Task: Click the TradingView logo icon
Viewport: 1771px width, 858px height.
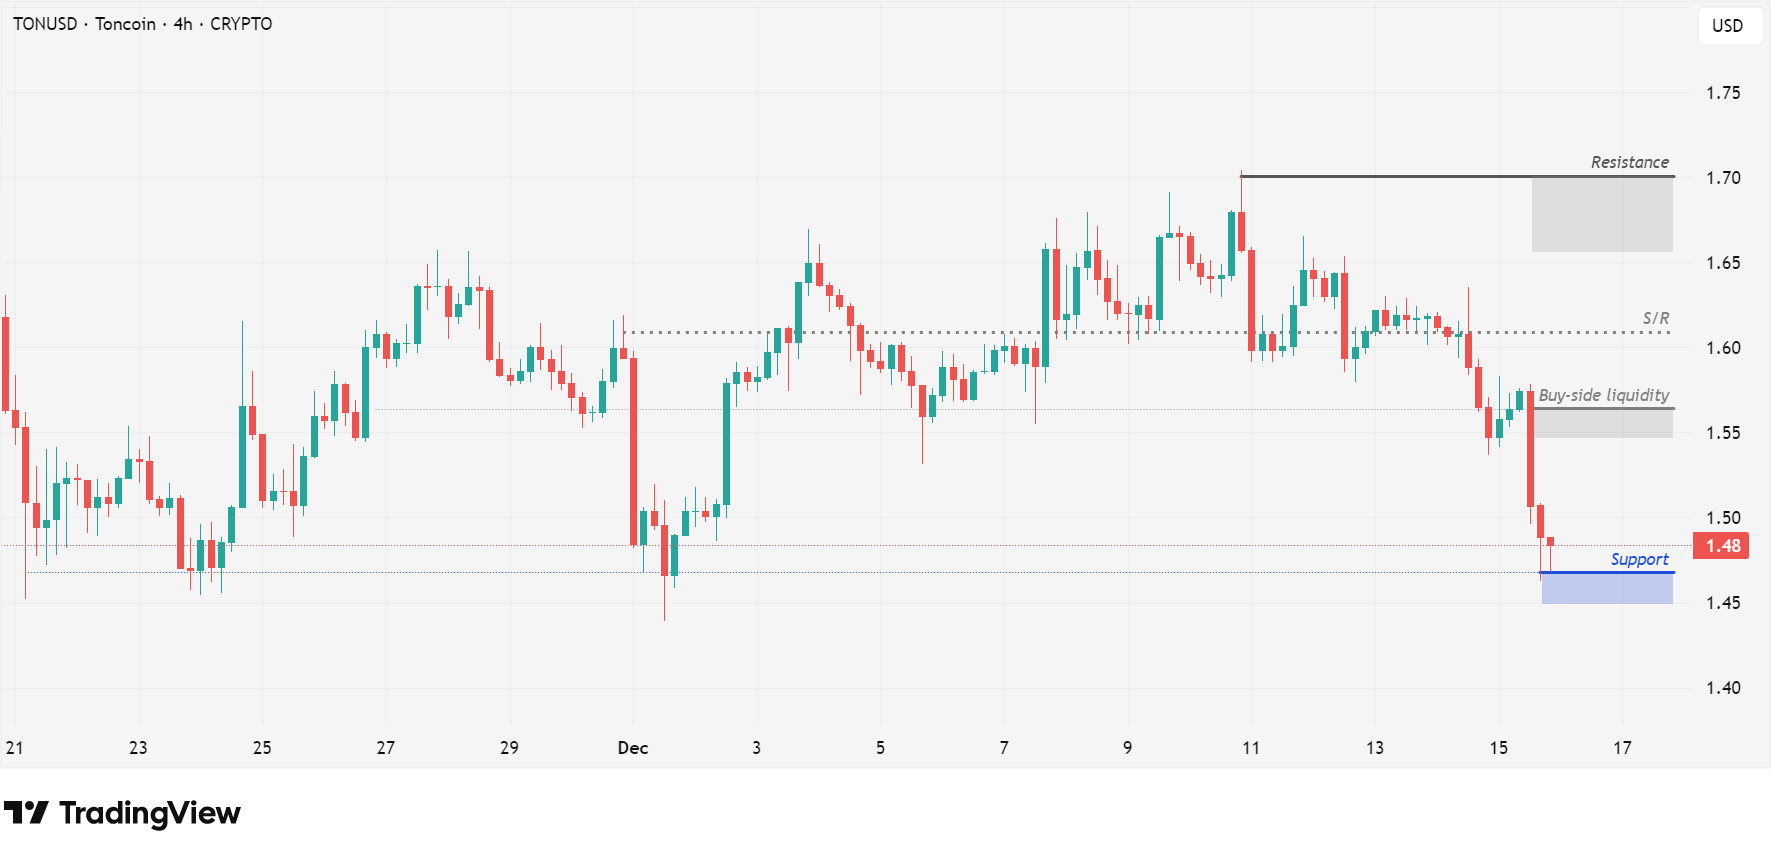Action: [26, 813]
